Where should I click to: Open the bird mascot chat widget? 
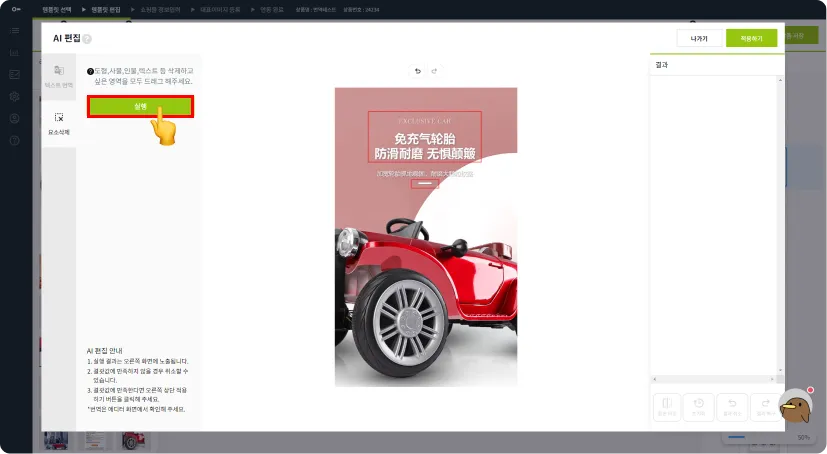pyautogui.click(x=795, y=405)
